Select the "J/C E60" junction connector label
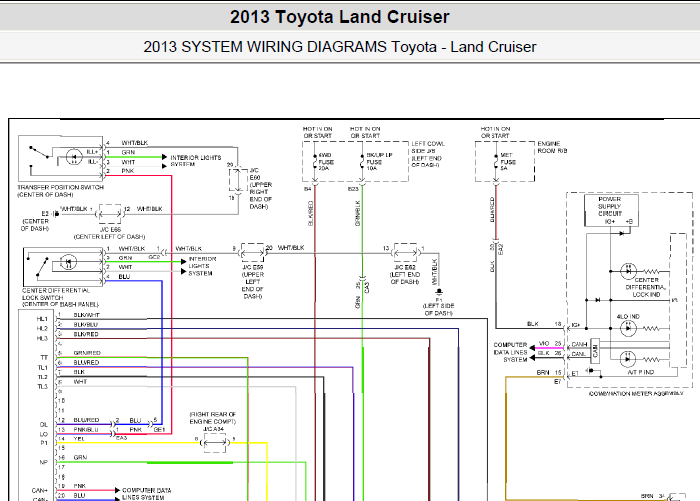700x501 pixels. click(x=255, y=174)
